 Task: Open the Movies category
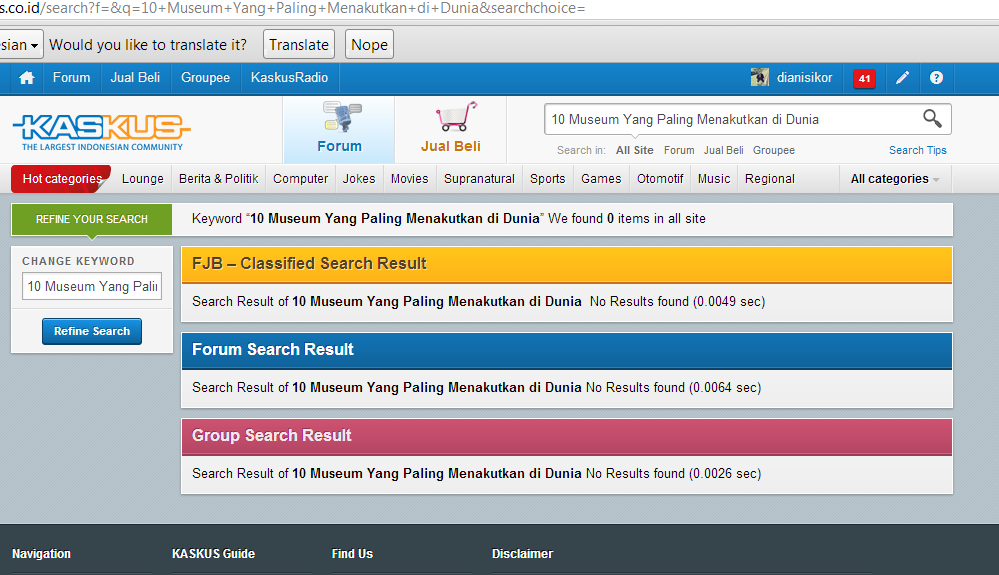point(410,179)
